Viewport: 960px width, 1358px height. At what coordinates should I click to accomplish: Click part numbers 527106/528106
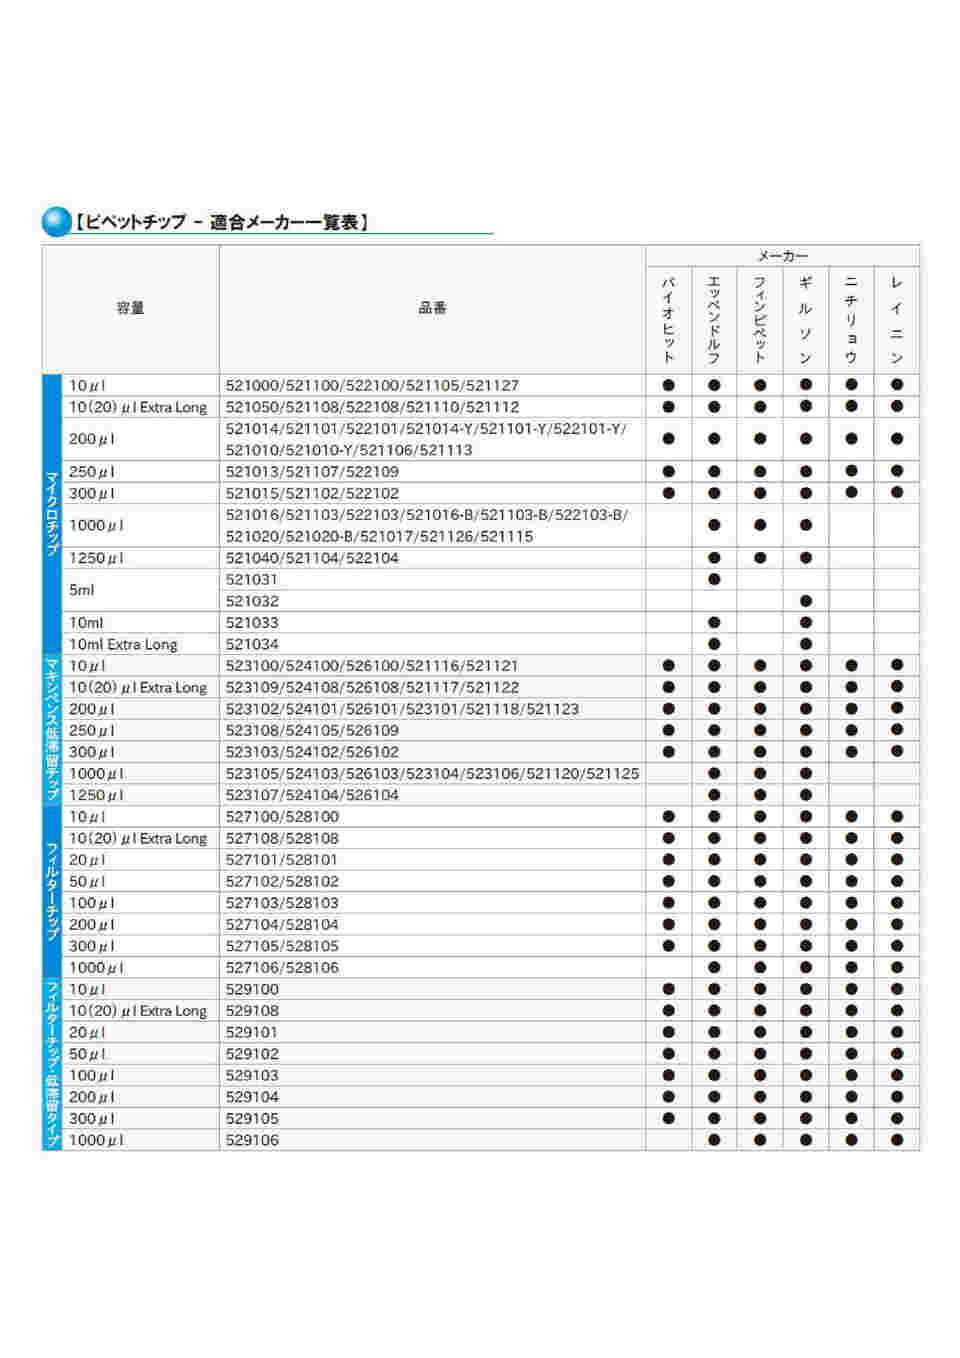pos(282,968)
